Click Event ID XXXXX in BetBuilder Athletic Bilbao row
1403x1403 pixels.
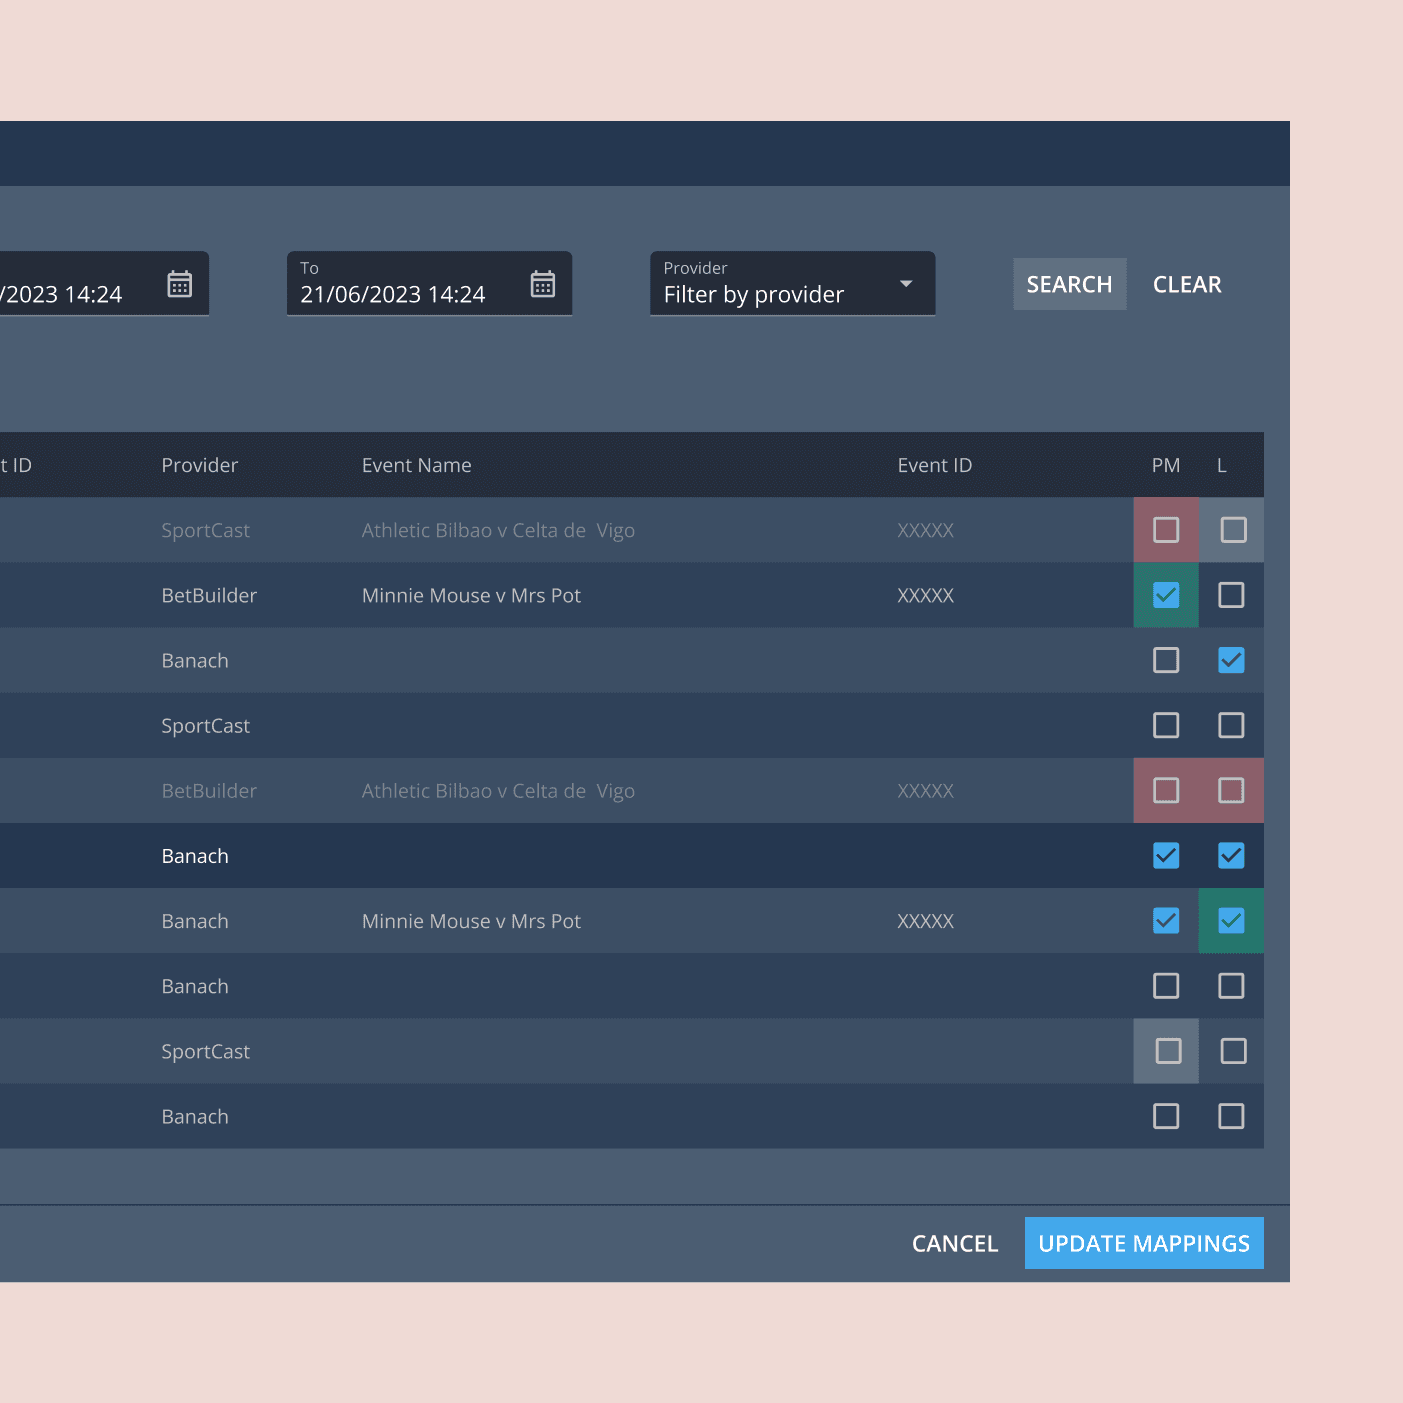pos(925,790)
